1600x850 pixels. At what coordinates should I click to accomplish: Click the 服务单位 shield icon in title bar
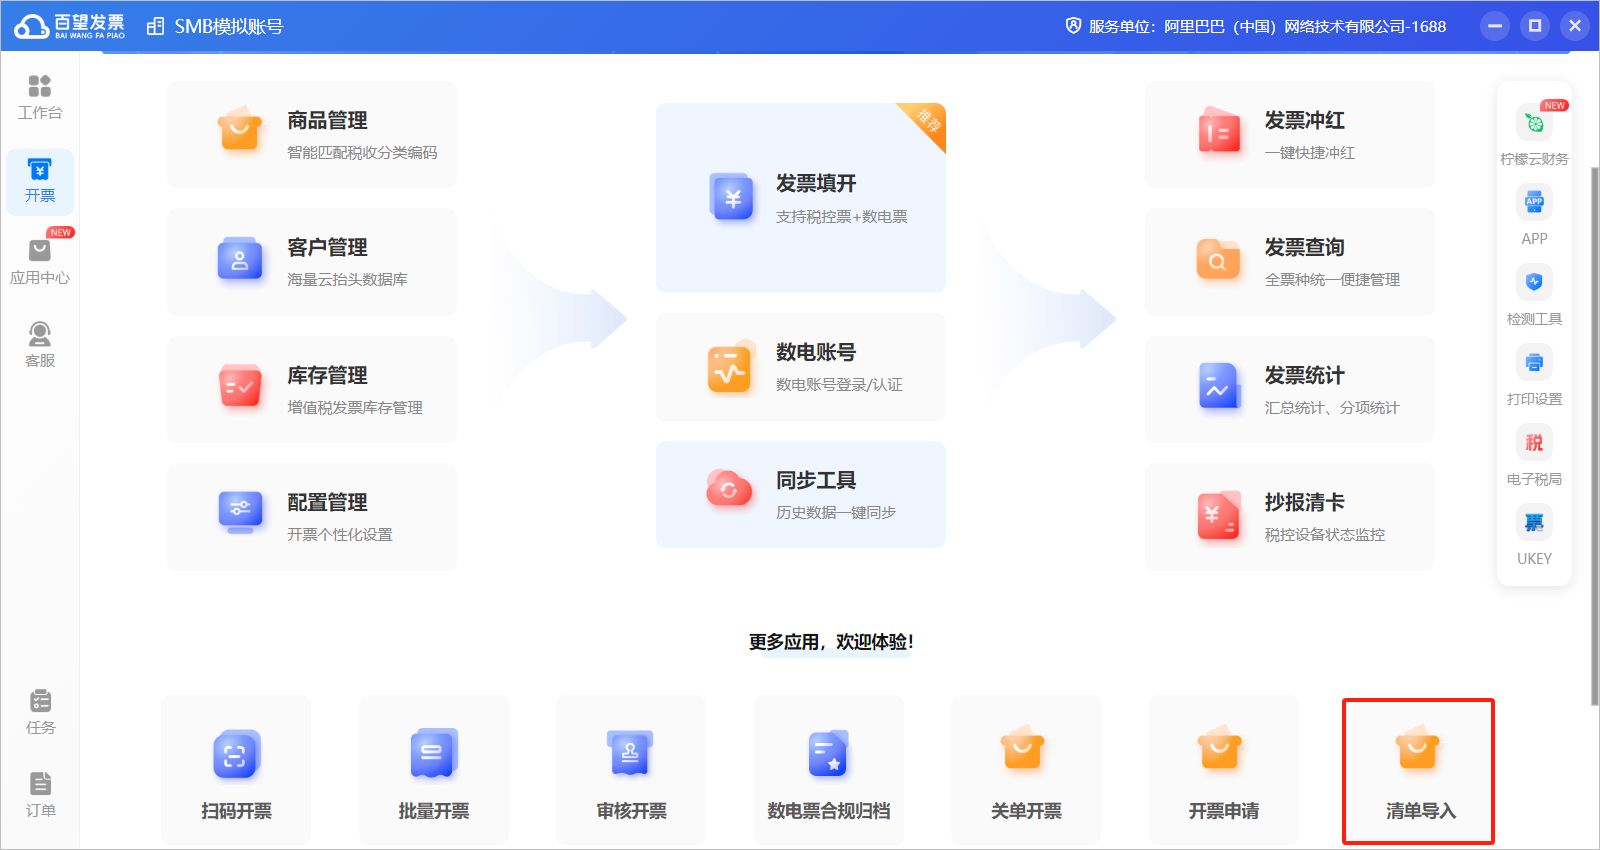tap(1073, 26)
